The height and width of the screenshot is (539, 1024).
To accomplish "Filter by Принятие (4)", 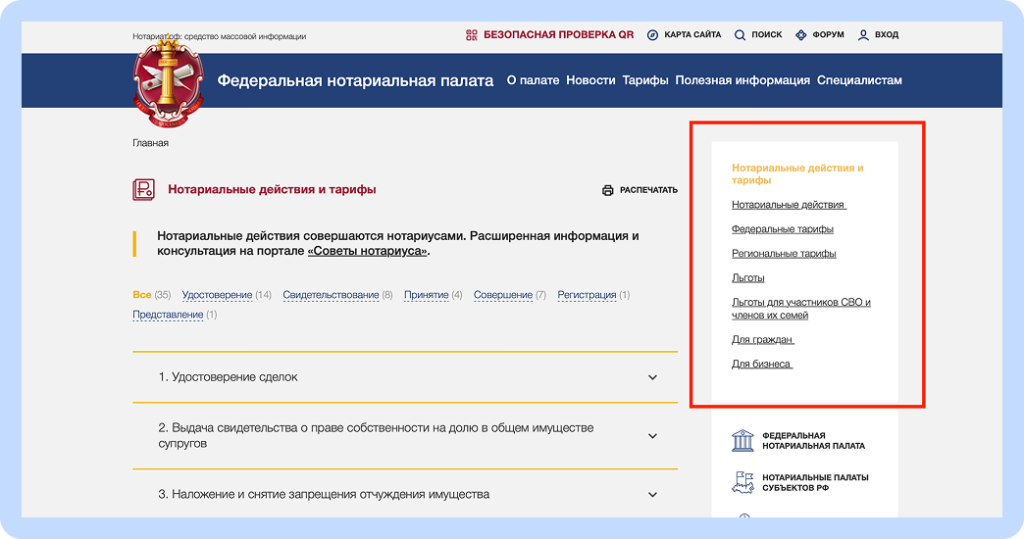I will [433, 295].
